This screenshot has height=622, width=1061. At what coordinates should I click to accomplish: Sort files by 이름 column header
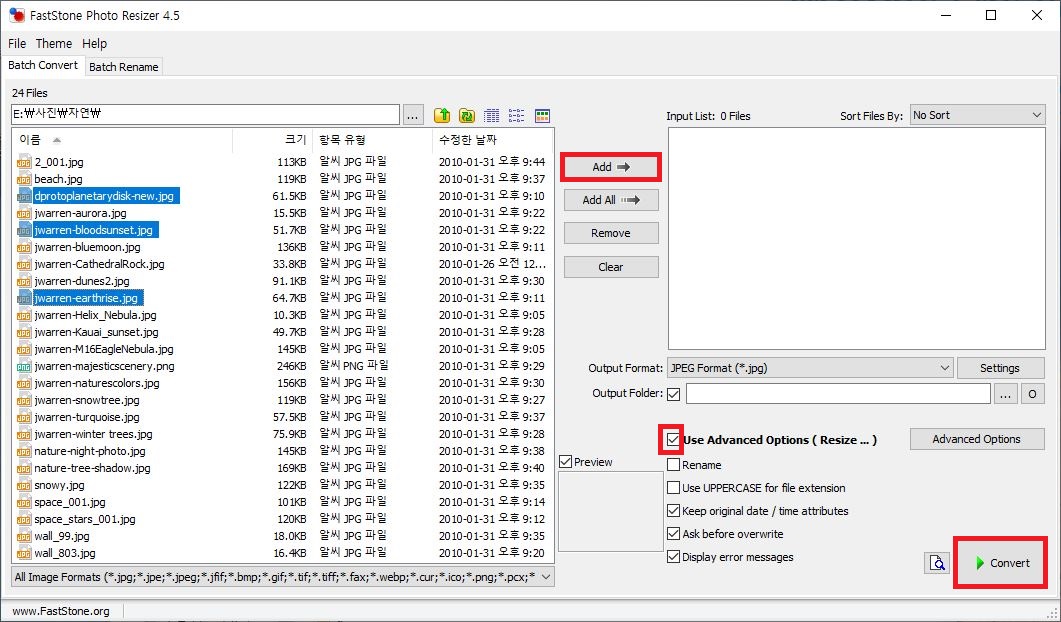[122, 140]
